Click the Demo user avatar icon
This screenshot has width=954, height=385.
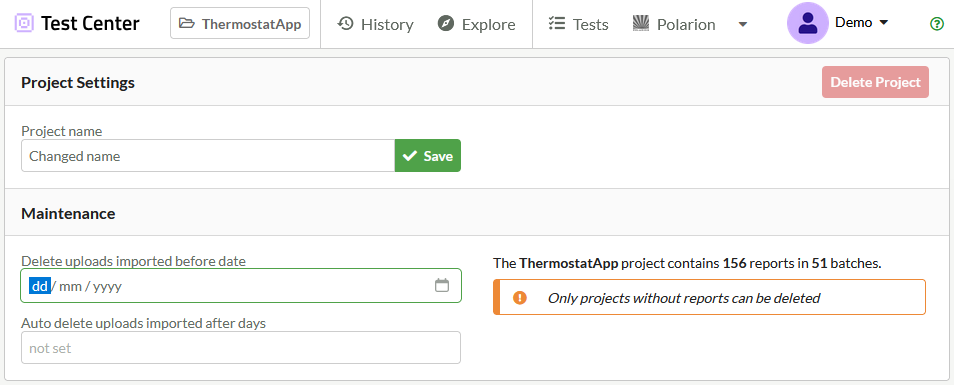[807, 23]
